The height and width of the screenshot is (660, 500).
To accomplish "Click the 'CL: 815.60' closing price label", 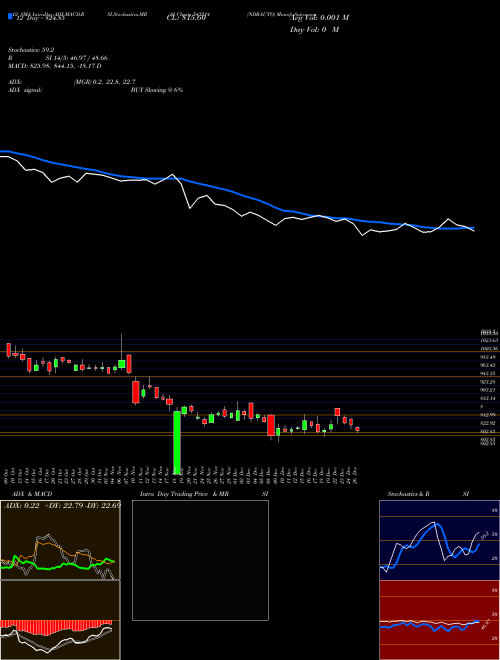I will click(x=186, y=18).
